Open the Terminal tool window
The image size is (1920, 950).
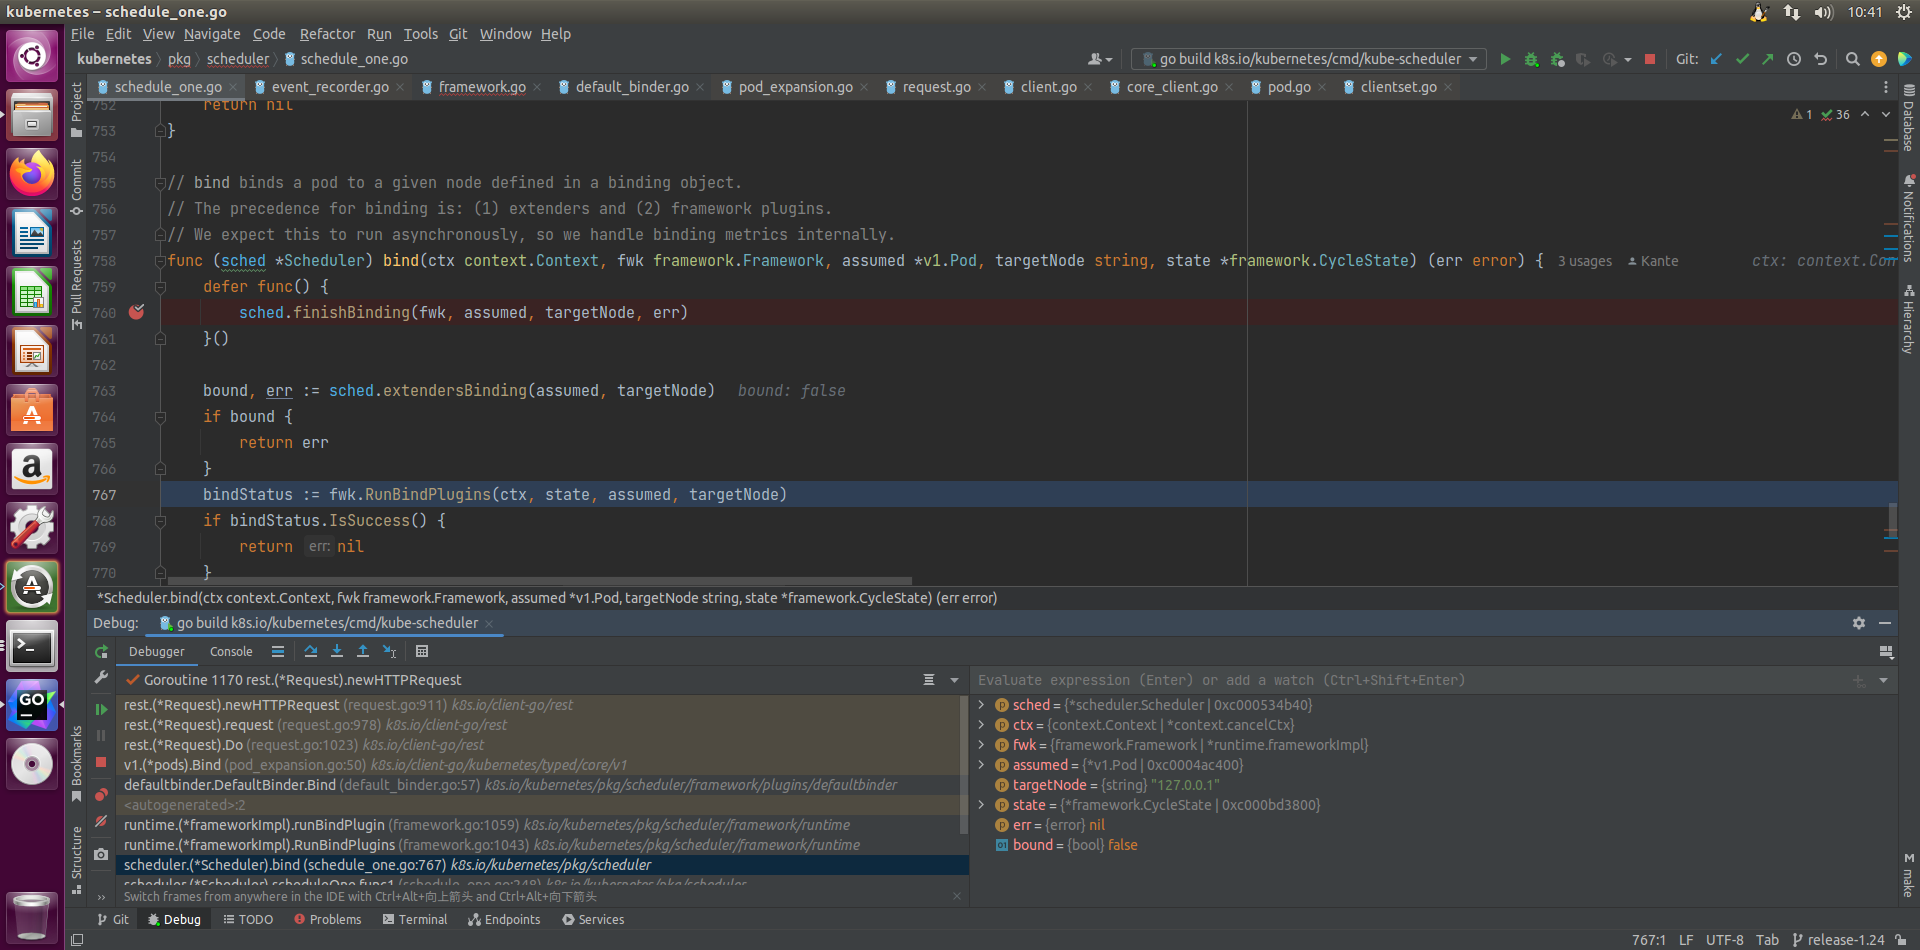coord(415,920)
